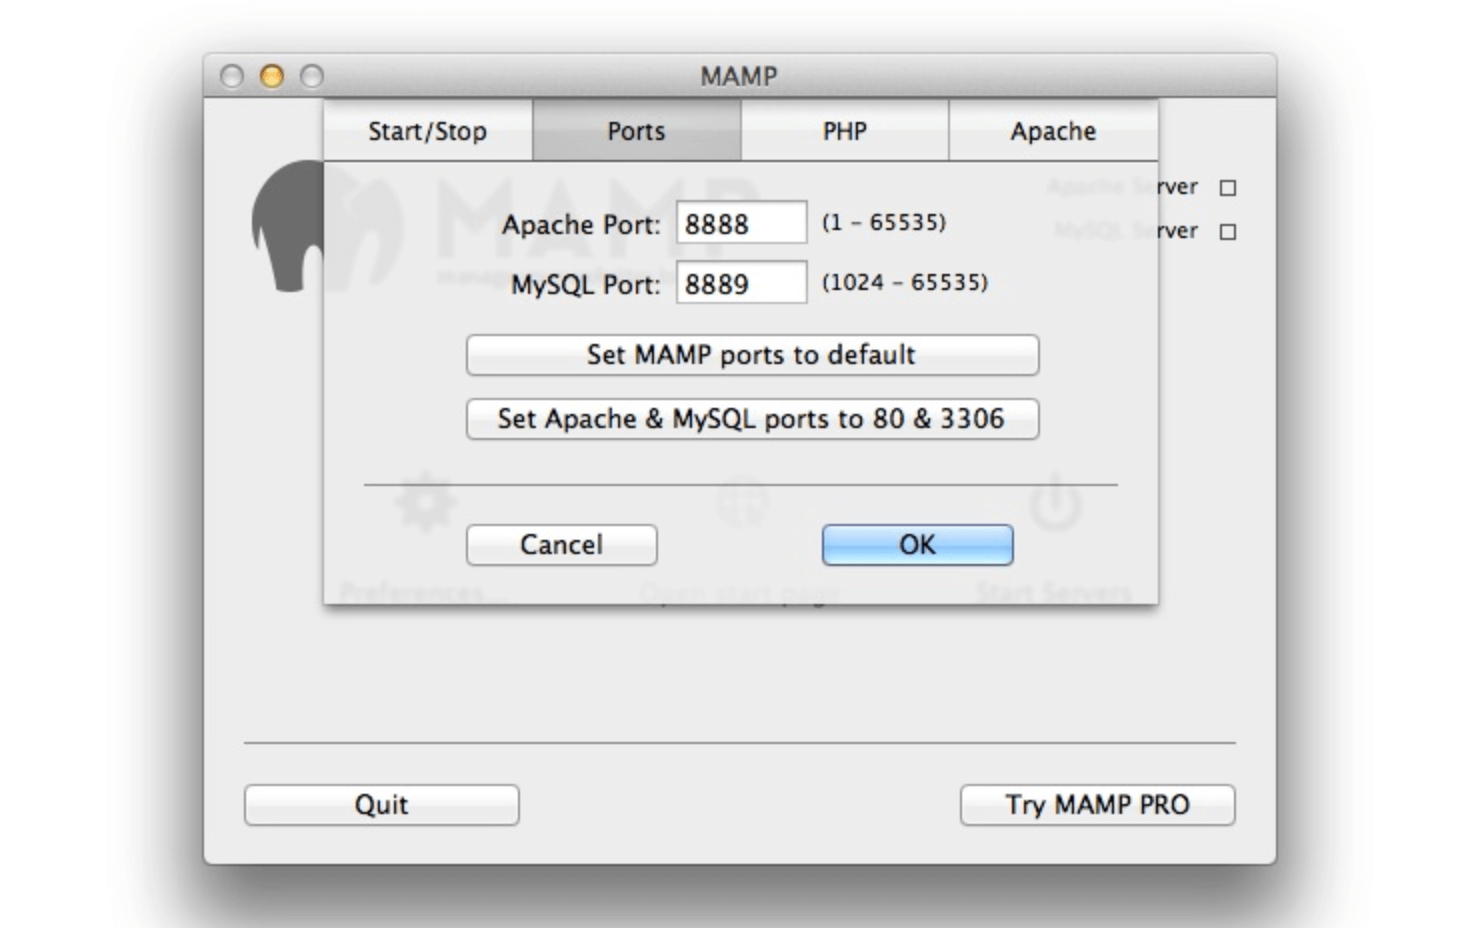Quit the MAMP application

tap(381, 805)
